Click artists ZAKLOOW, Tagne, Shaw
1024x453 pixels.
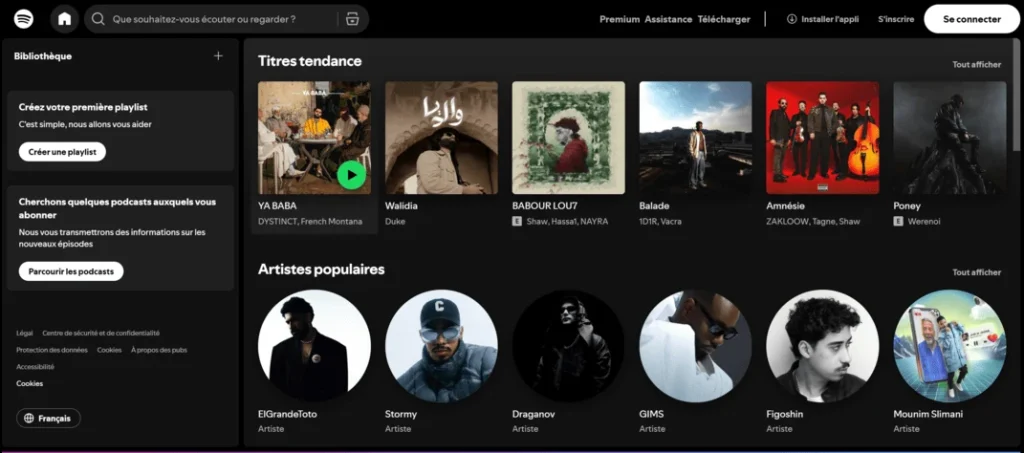(813, 221)
